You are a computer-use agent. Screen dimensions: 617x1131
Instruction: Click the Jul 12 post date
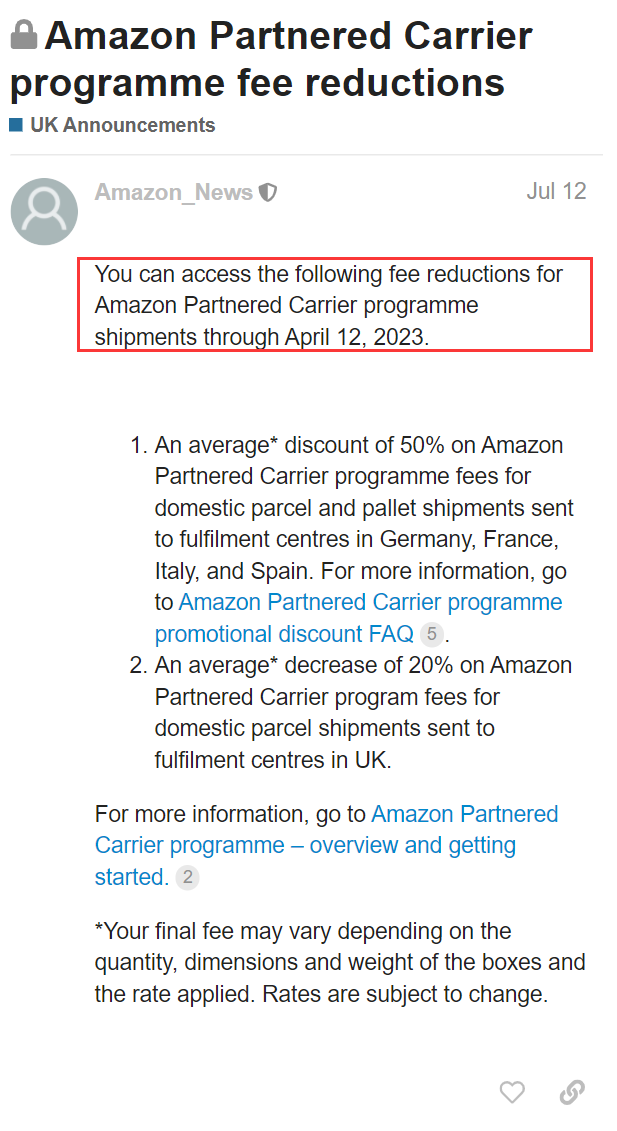coord(556,191)
